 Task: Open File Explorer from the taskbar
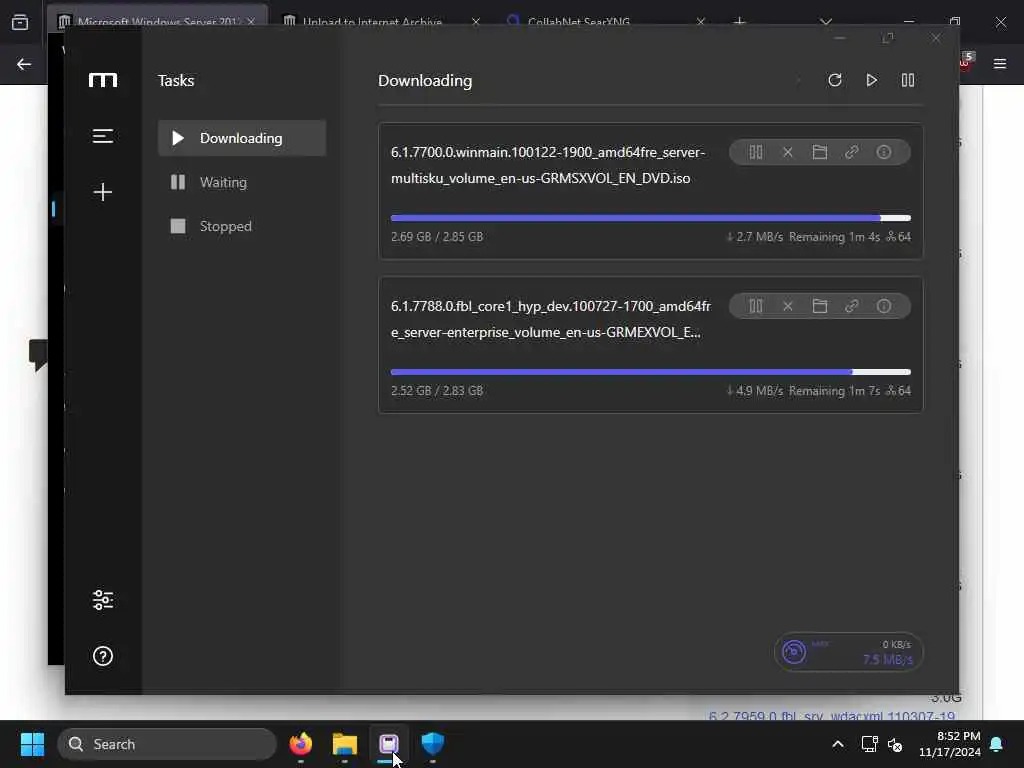click(345, 743)
